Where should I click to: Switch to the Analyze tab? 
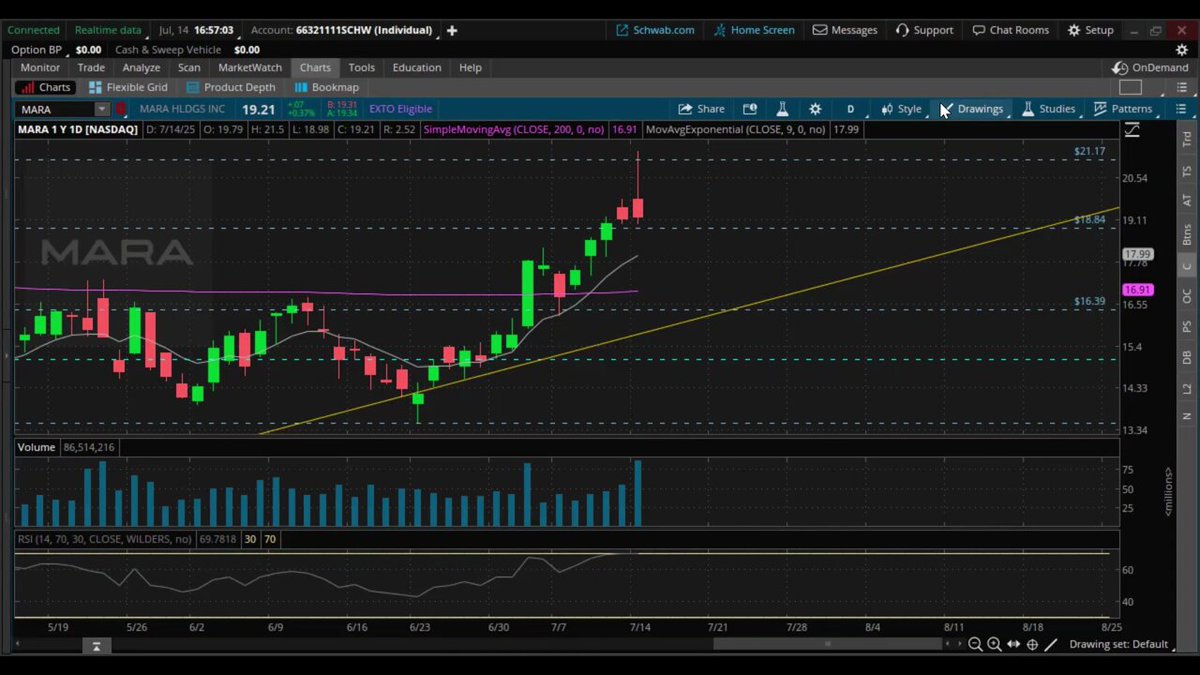141,68
